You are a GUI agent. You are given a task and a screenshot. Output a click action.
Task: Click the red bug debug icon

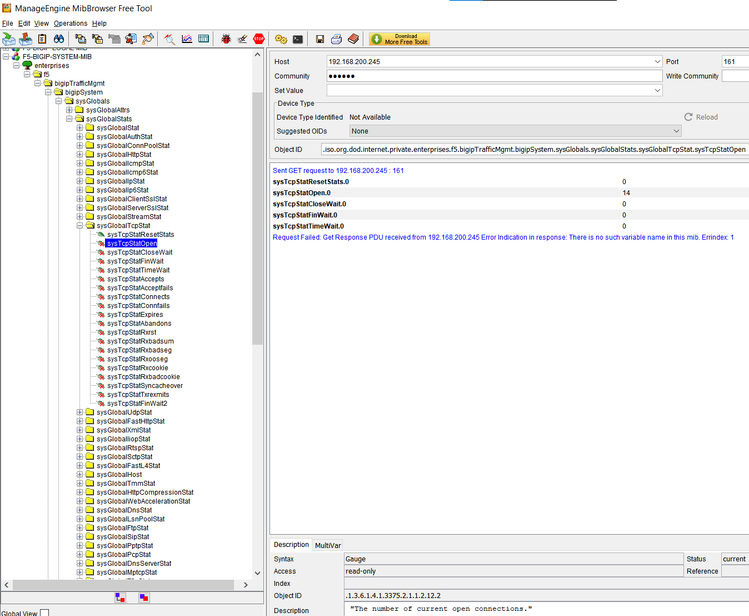226,39
